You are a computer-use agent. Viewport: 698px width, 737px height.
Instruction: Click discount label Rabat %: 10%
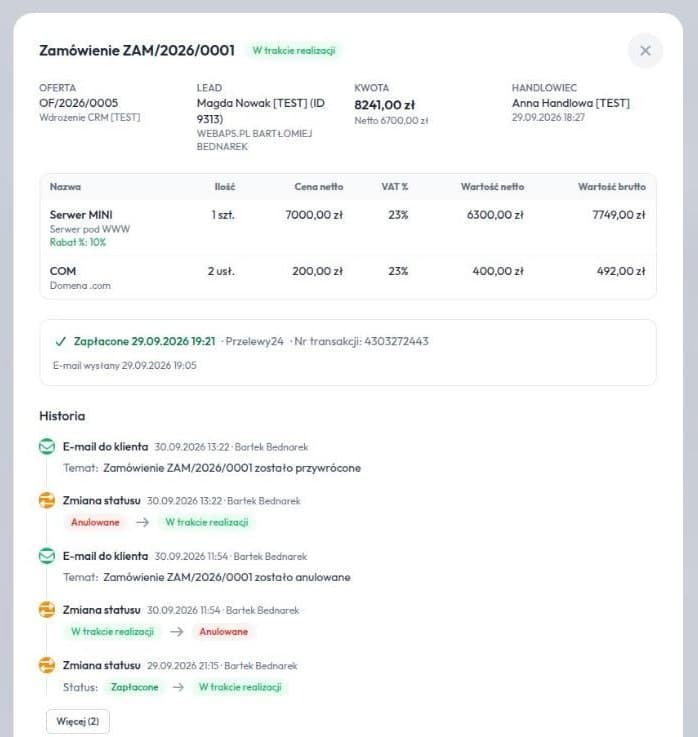point(78,243)
